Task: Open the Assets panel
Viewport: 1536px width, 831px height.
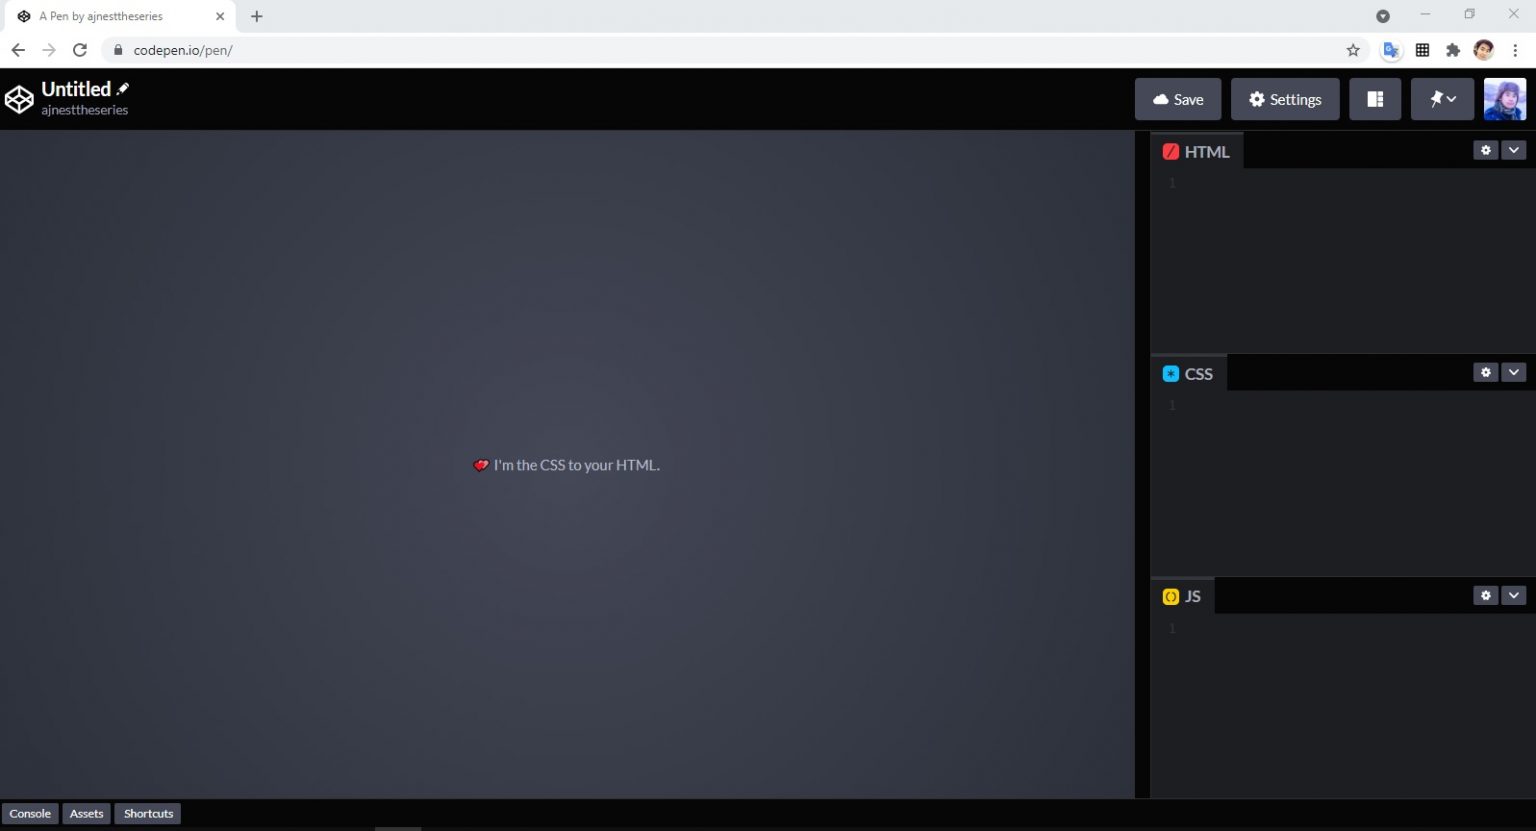Action: point(86,814)
